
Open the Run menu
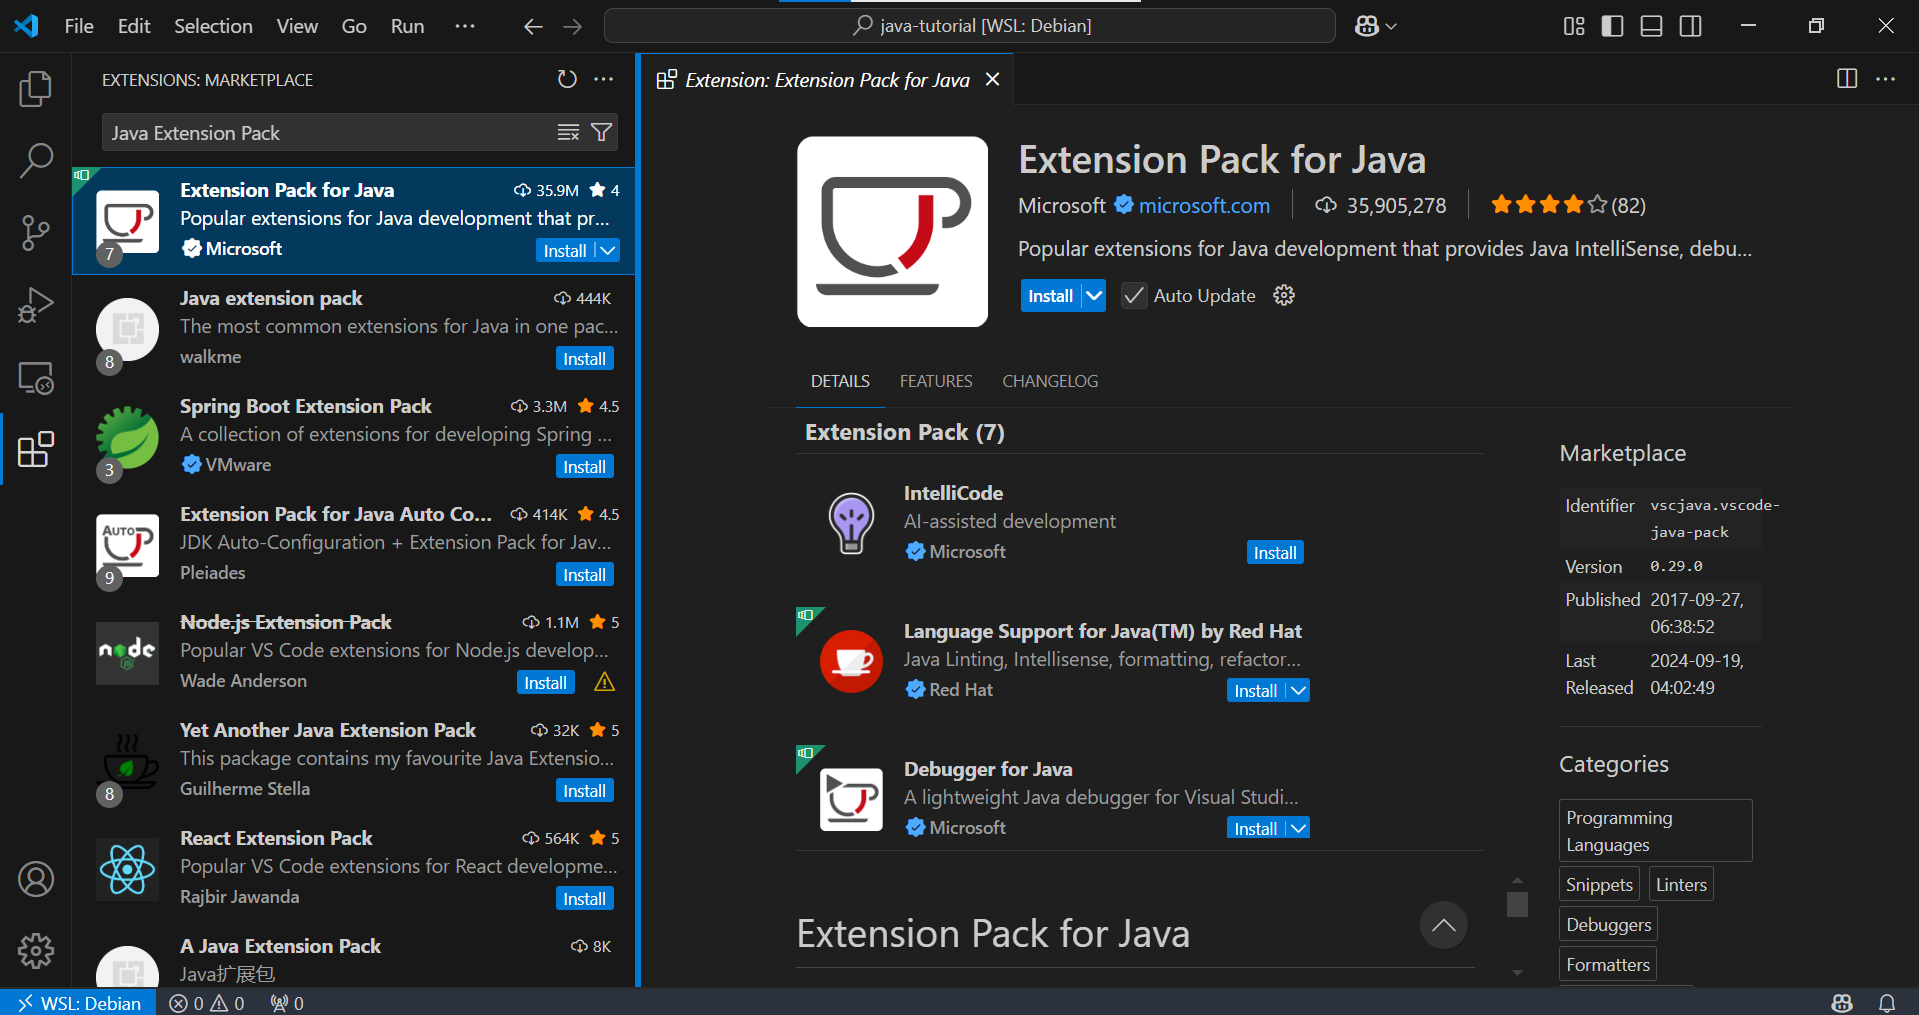[x=407, y=26]
